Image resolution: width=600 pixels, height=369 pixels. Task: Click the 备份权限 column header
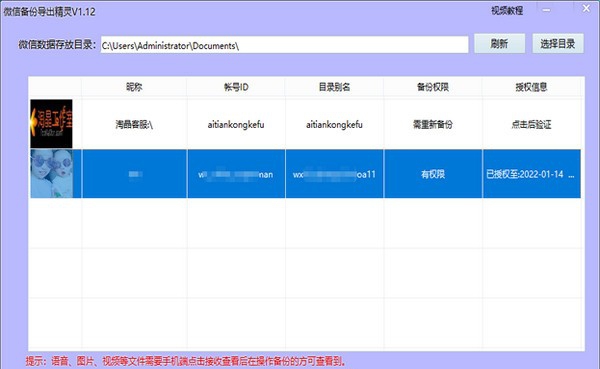(x=433, y=87)
